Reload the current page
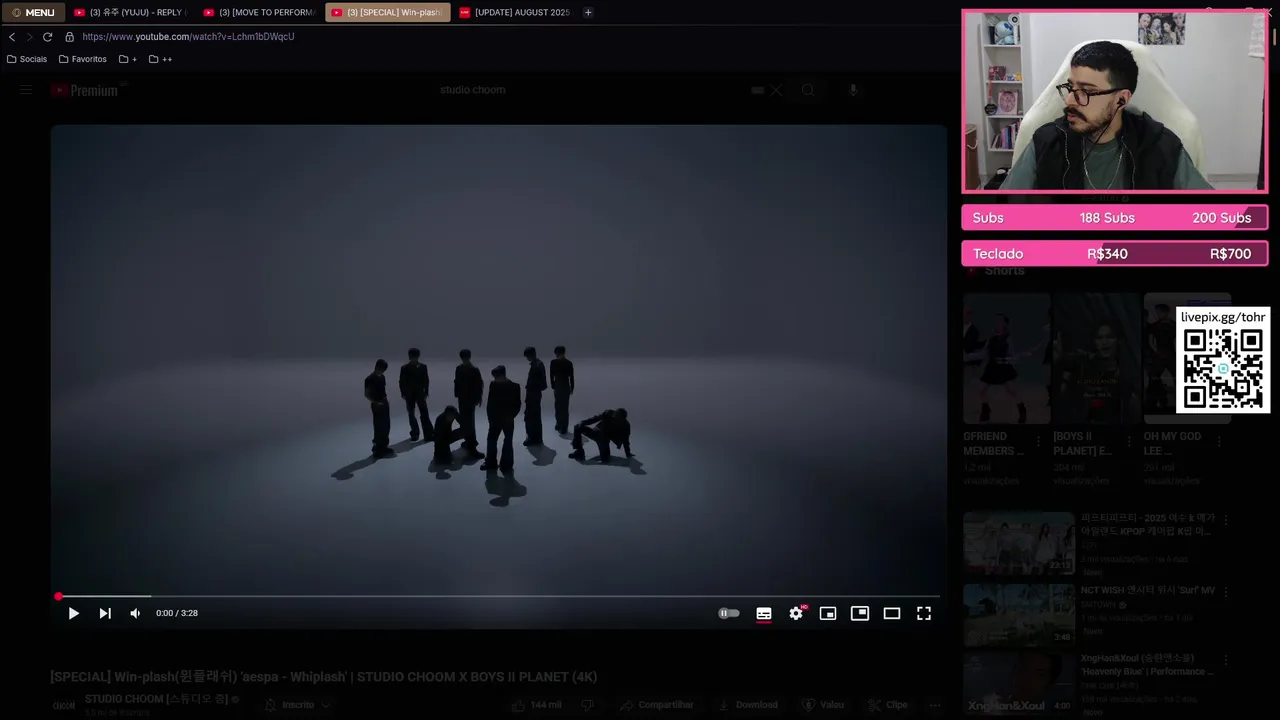 point(47,37)
